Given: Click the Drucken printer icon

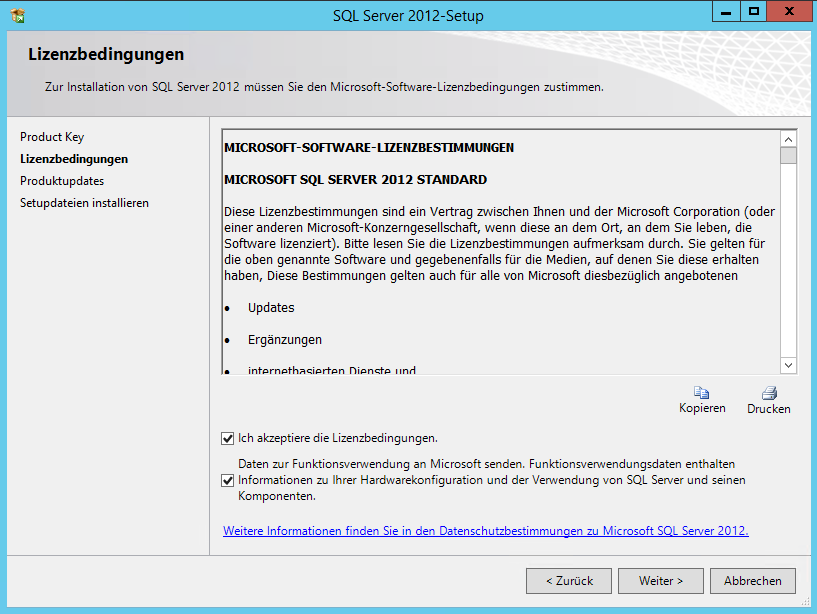Looking at the screenshot, I should coord(768,393).
